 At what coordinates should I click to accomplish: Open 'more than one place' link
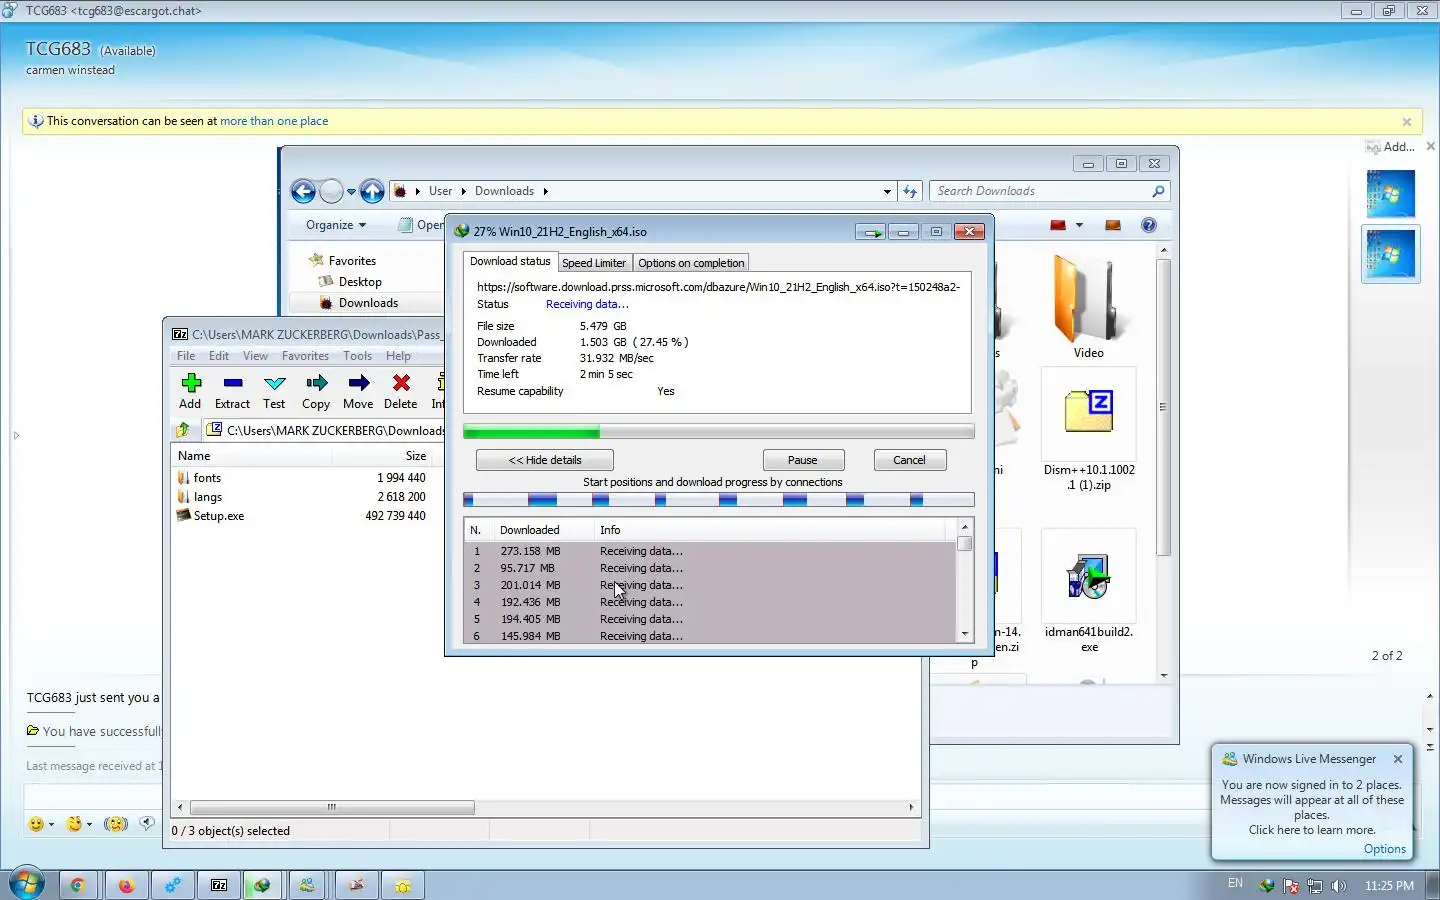pos(274,121)
